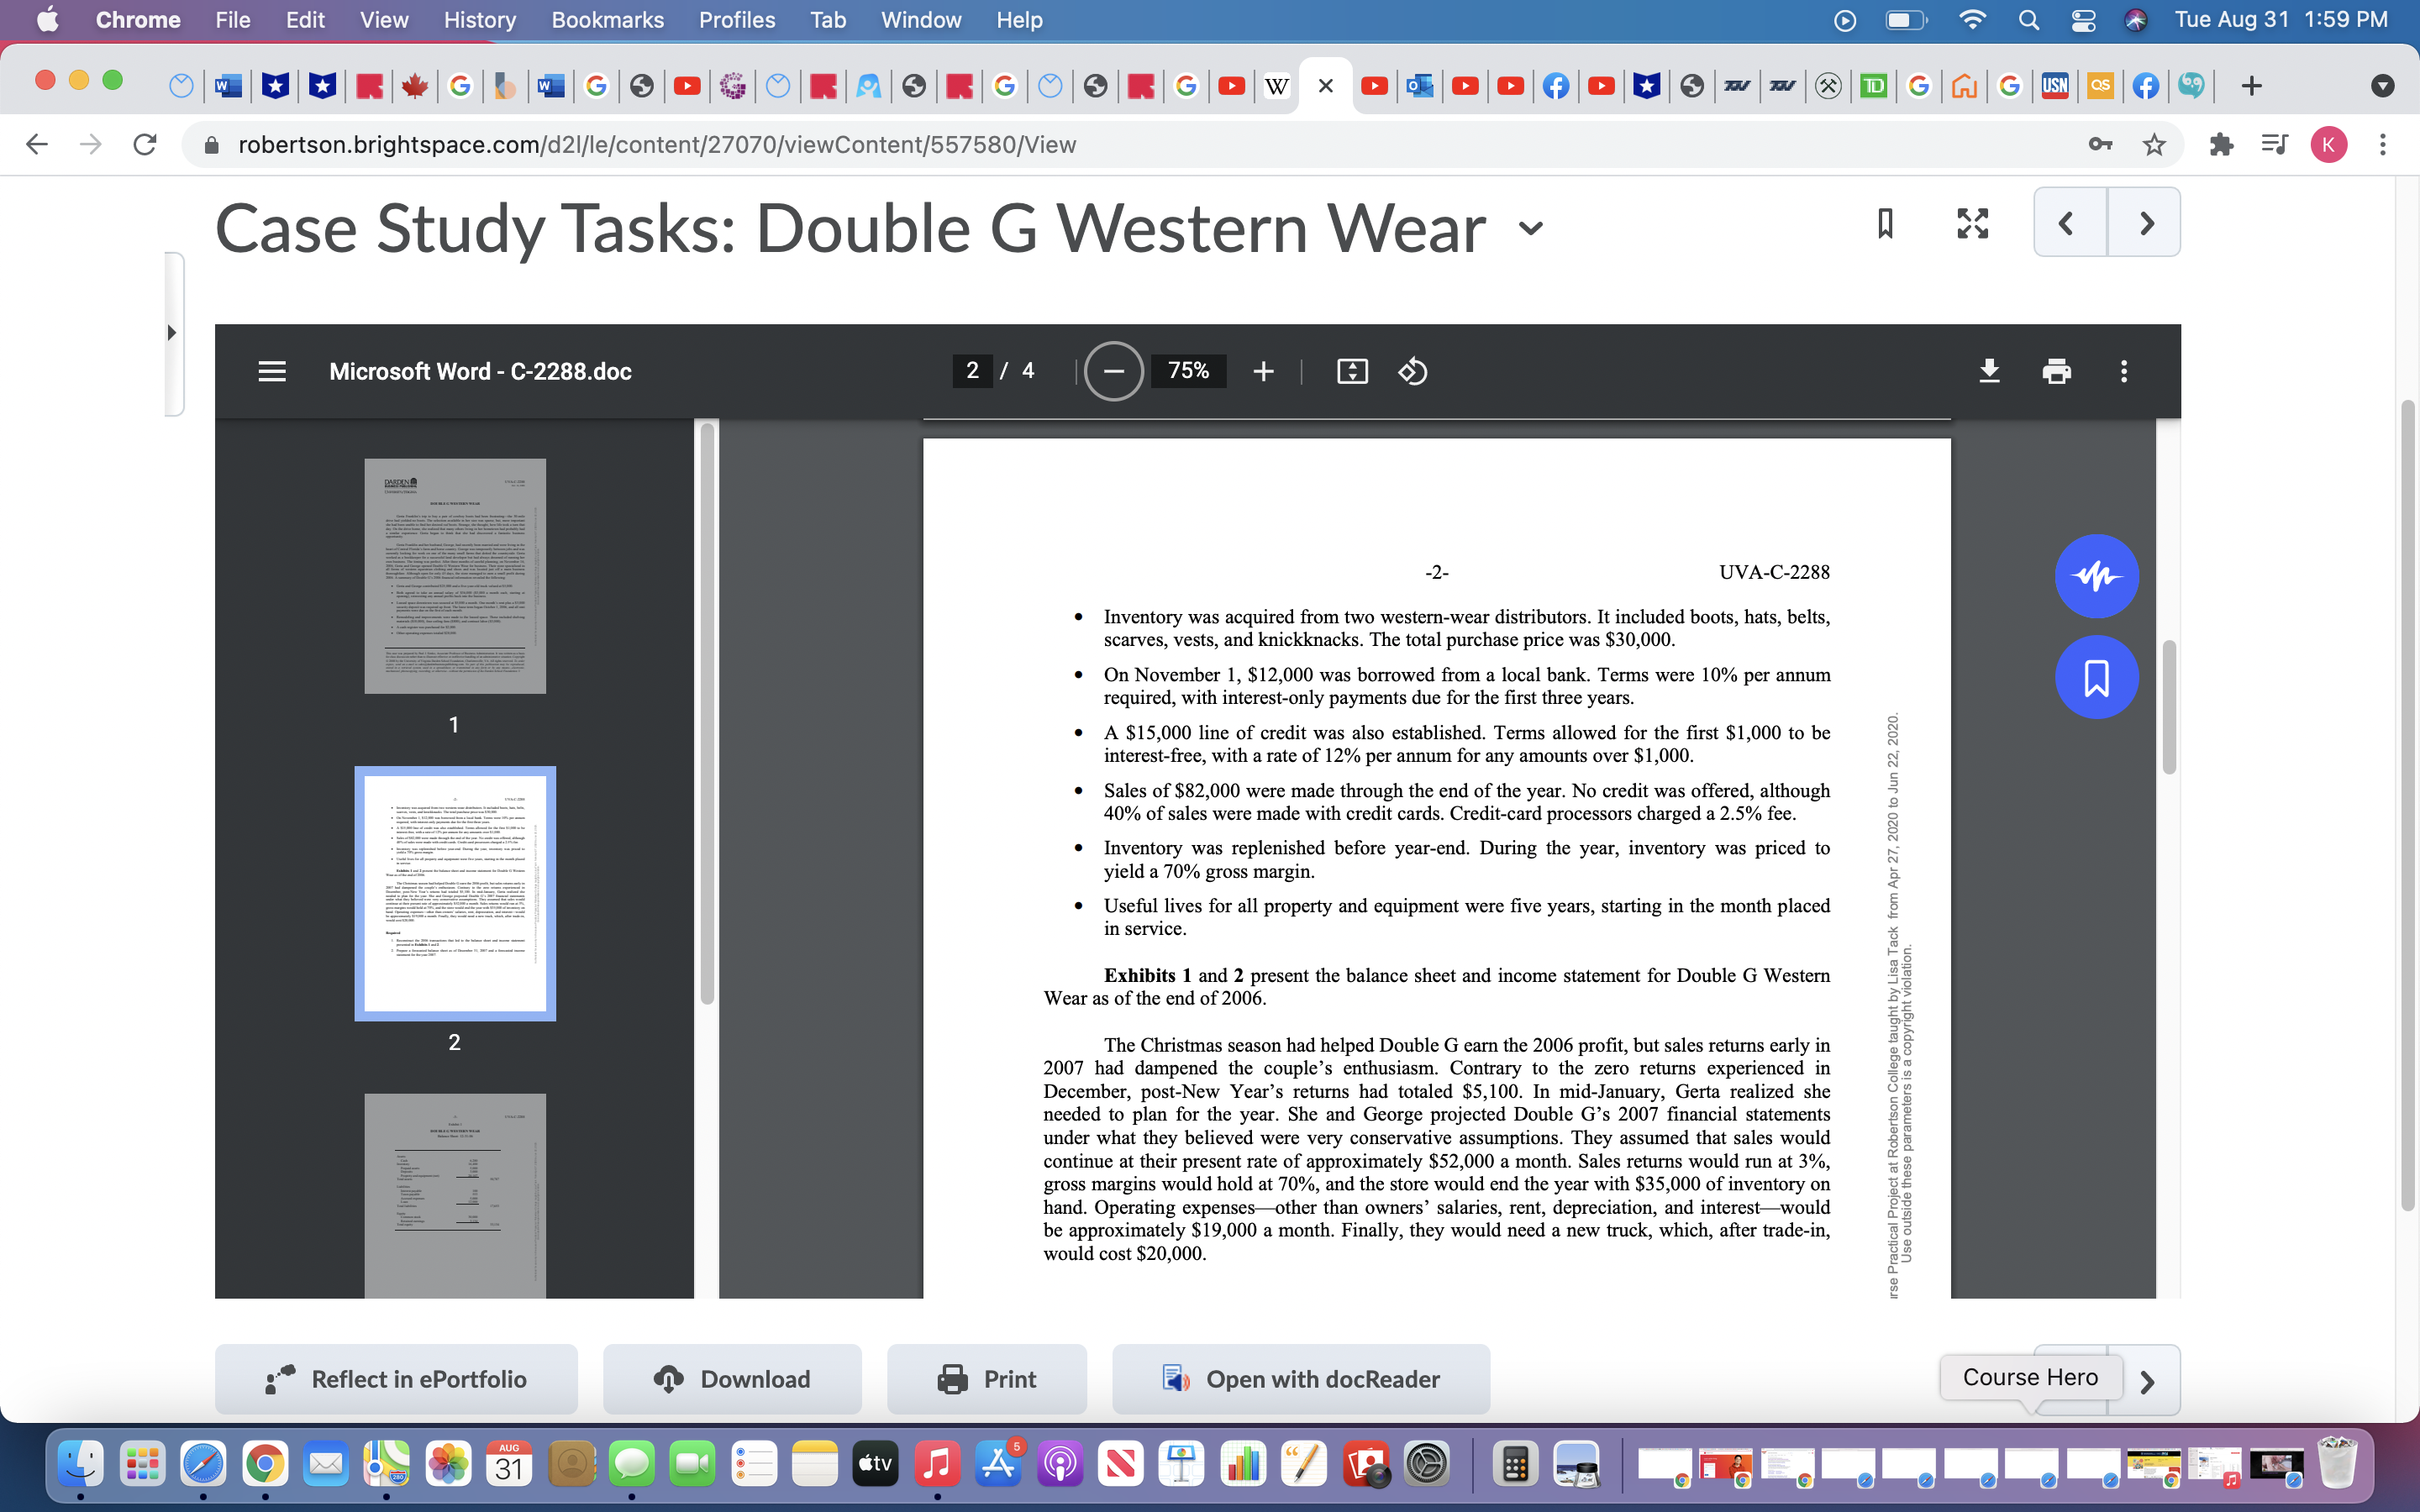This screenshot has width=2420, height=1512.
Task: Open PDF viewer more actions menu
Action: (x=2124, y=371)
